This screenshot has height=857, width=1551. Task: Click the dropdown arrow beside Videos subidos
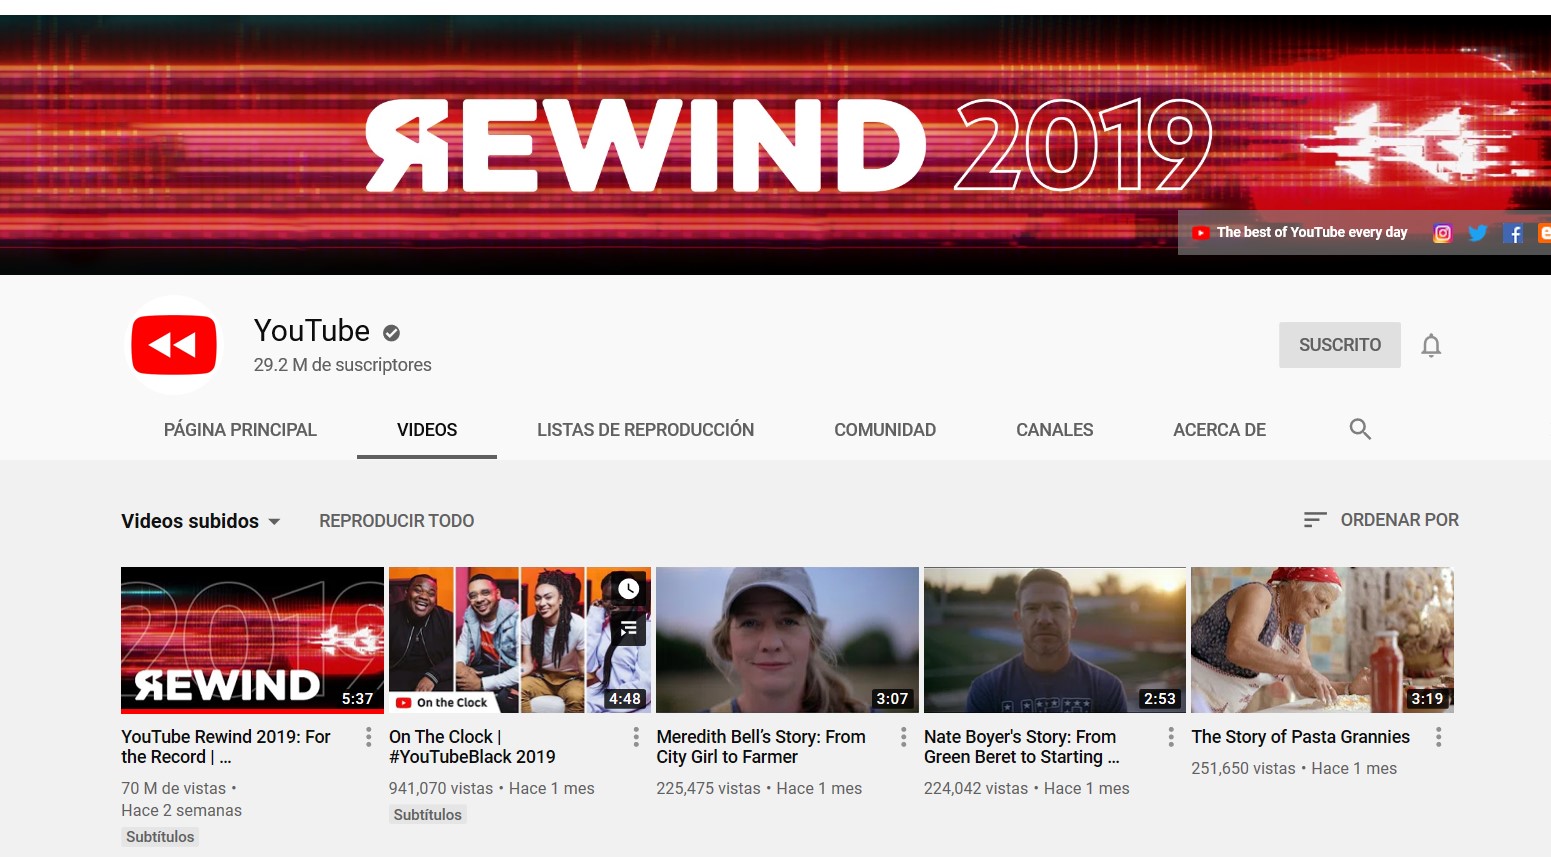274,522
